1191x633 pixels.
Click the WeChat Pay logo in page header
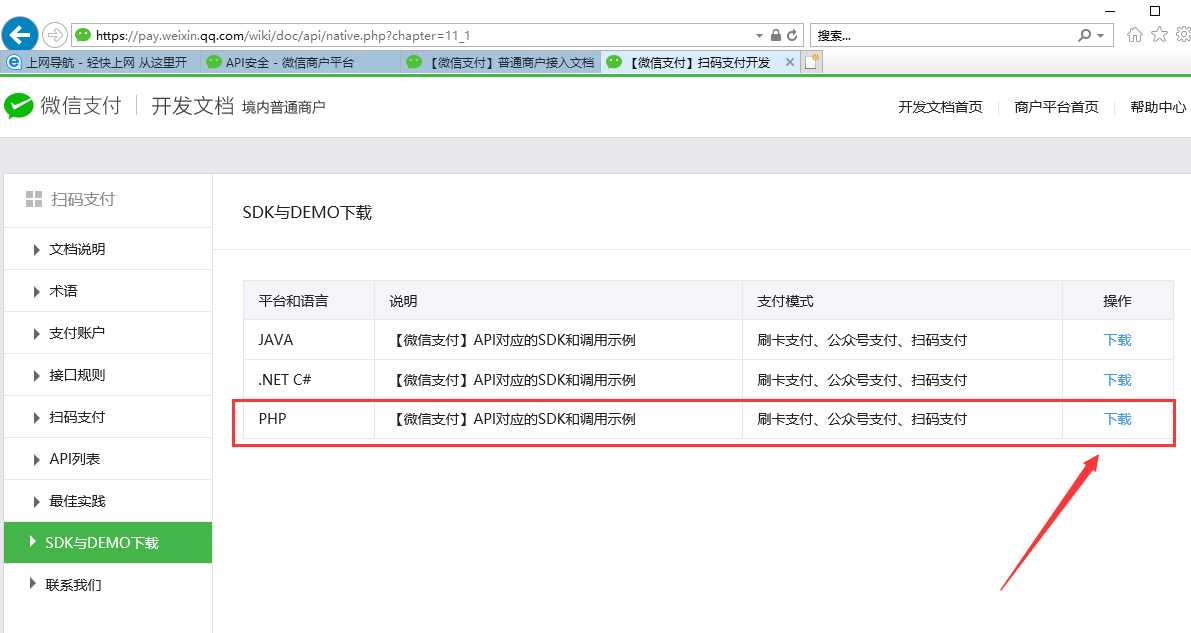pos(63,106)
